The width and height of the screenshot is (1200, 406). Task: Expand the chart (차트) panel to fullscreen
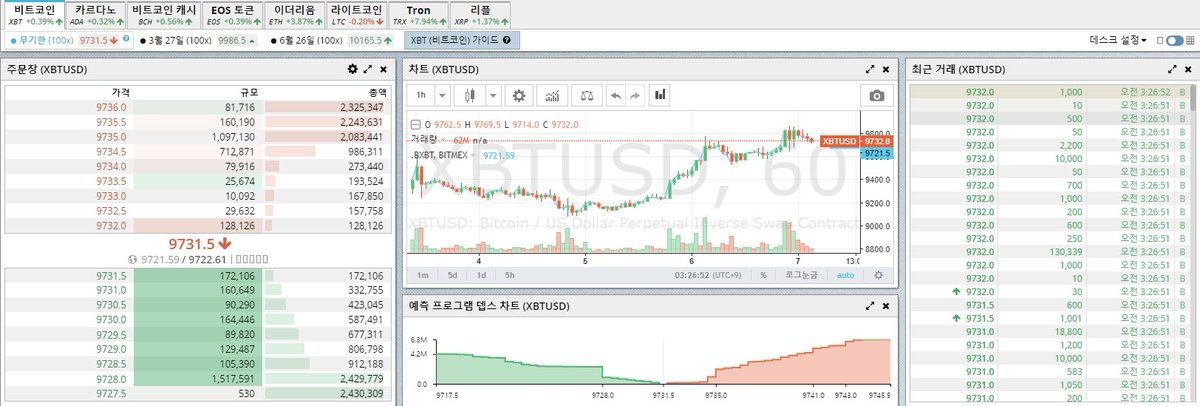869,69
